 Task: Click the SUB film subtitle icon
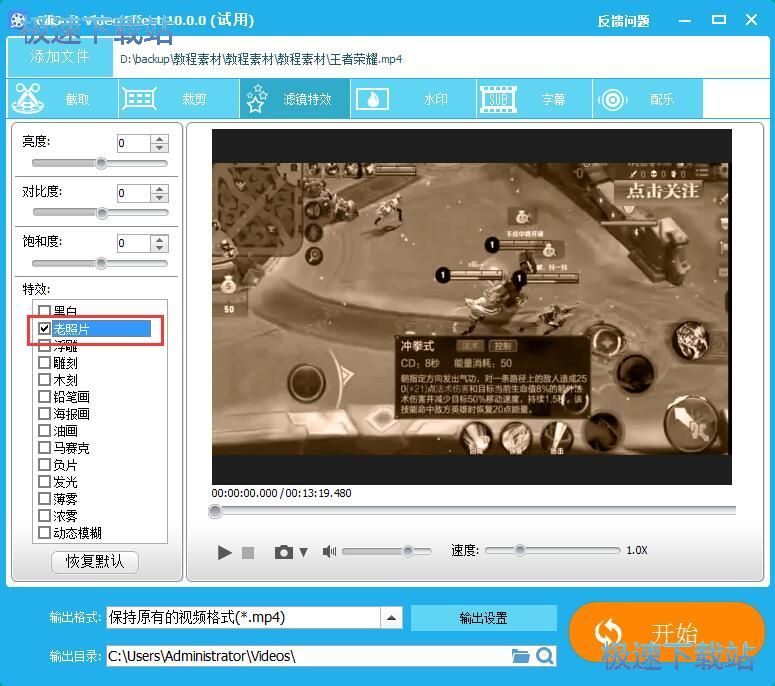(x=498, y=99)
